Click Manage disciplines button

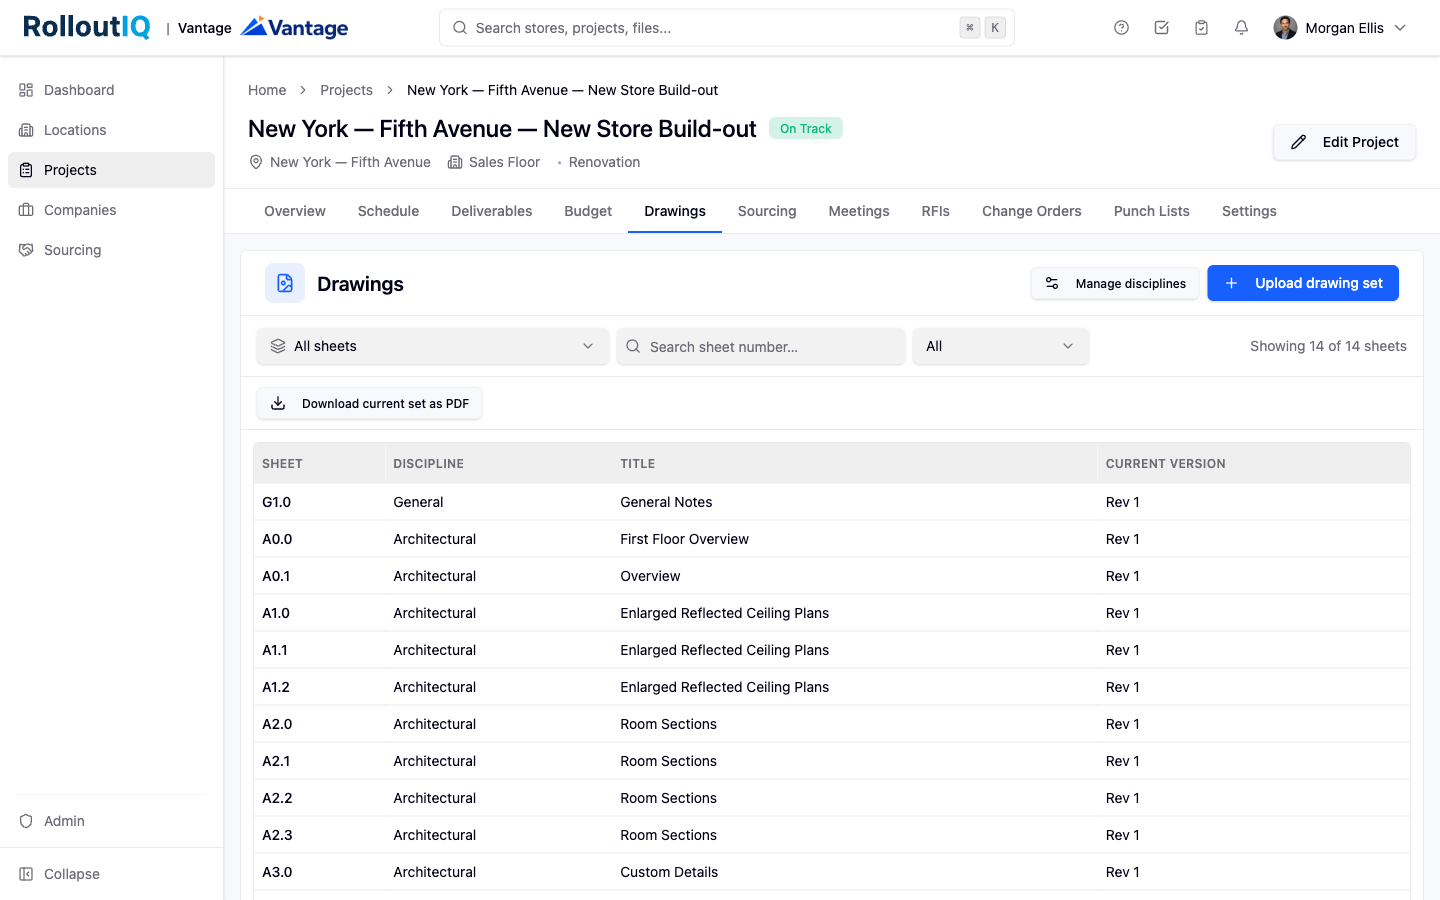1115,283
